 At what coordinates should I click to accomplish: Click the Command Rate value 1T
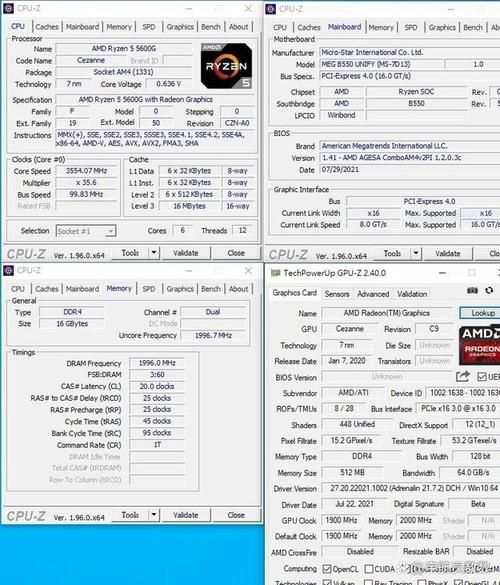tap(157, 445)
